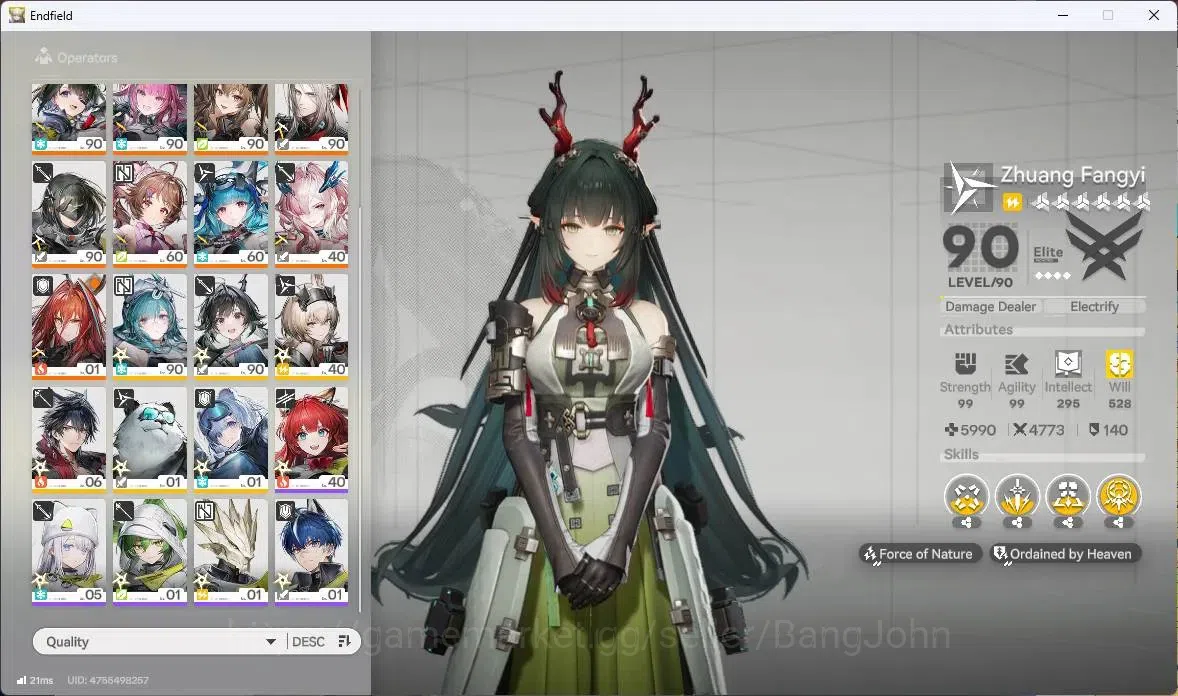
Task: Select blue-haired male operator level 01
Action: coord(312,552)
